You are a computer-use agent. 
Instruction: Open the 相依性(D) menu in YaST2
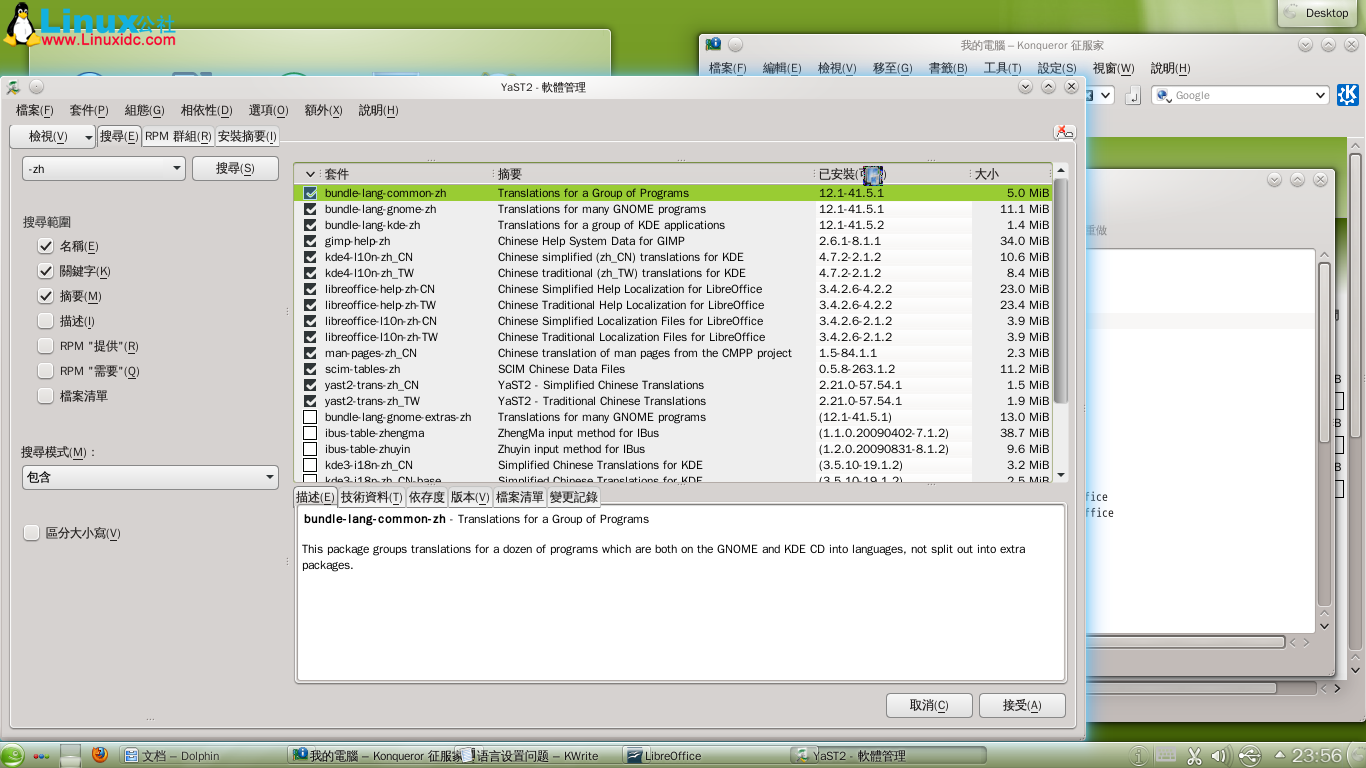pyautogui.click(x=206, y=110)
